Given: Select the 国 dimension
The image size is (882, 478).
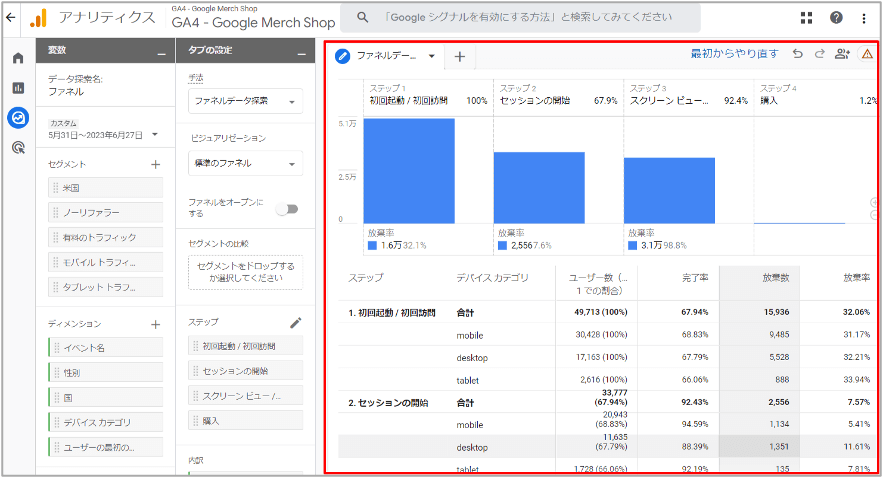Looking at the screenshot, I should click(106, 398).
